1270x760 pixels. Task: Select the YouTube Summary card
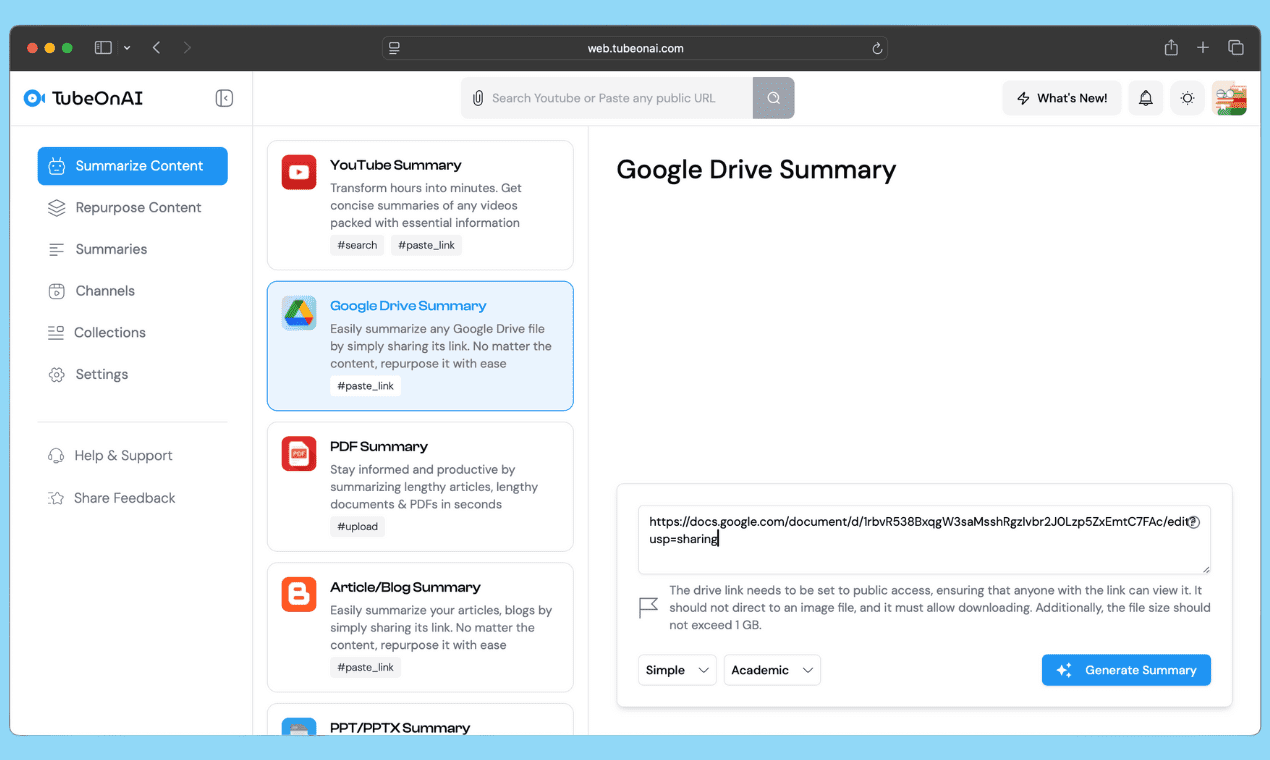(420, 205)
